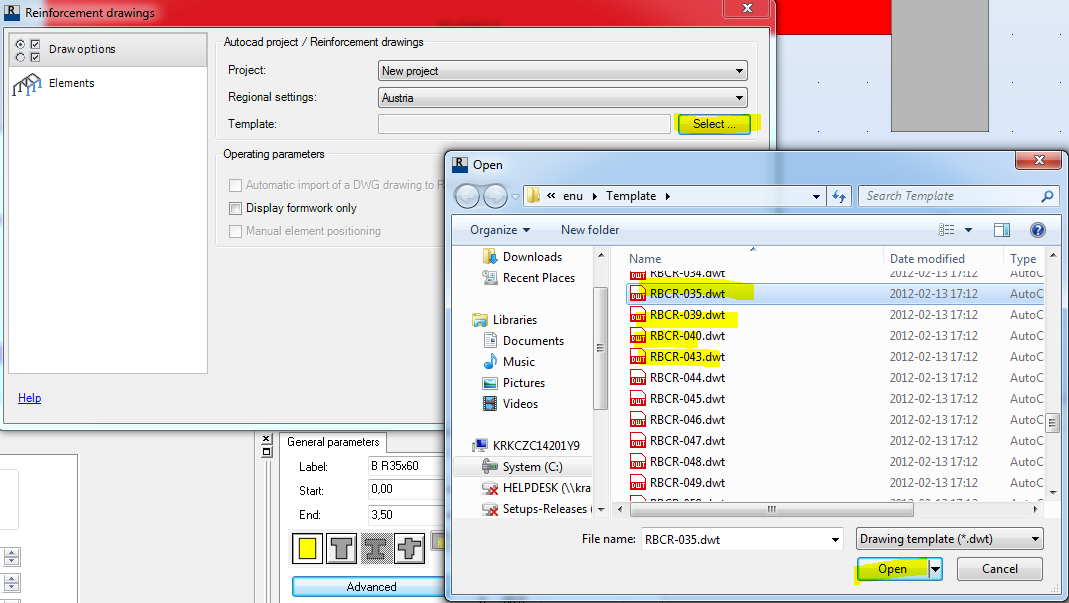Open the Organize menu in the file dialog
The width and height of the screenshot is (1069, 603).
pyautogui.click(x=497, y=229)
